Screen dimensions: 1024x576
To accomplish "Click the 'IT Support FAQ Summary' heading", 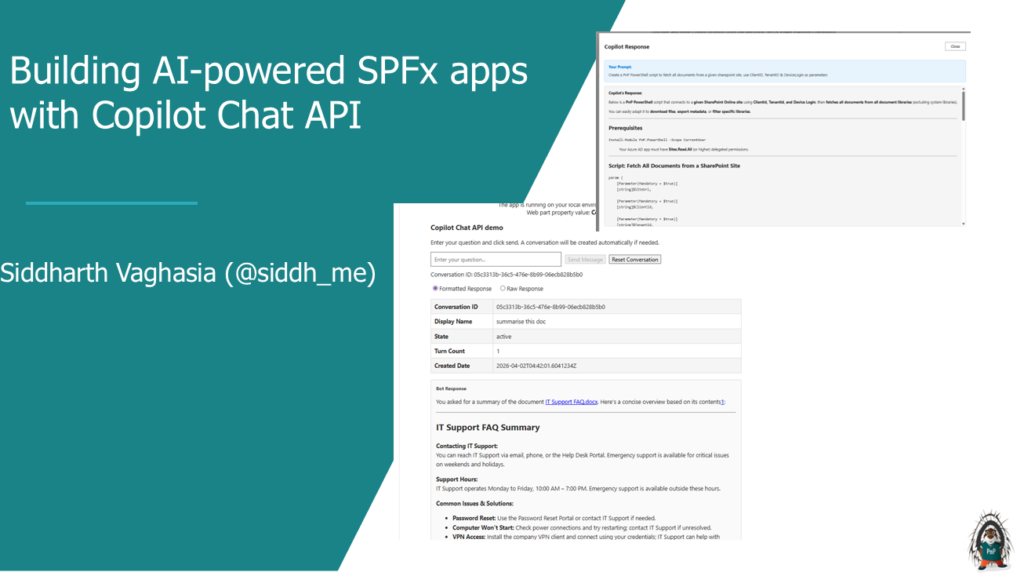I will pos(488,427).
